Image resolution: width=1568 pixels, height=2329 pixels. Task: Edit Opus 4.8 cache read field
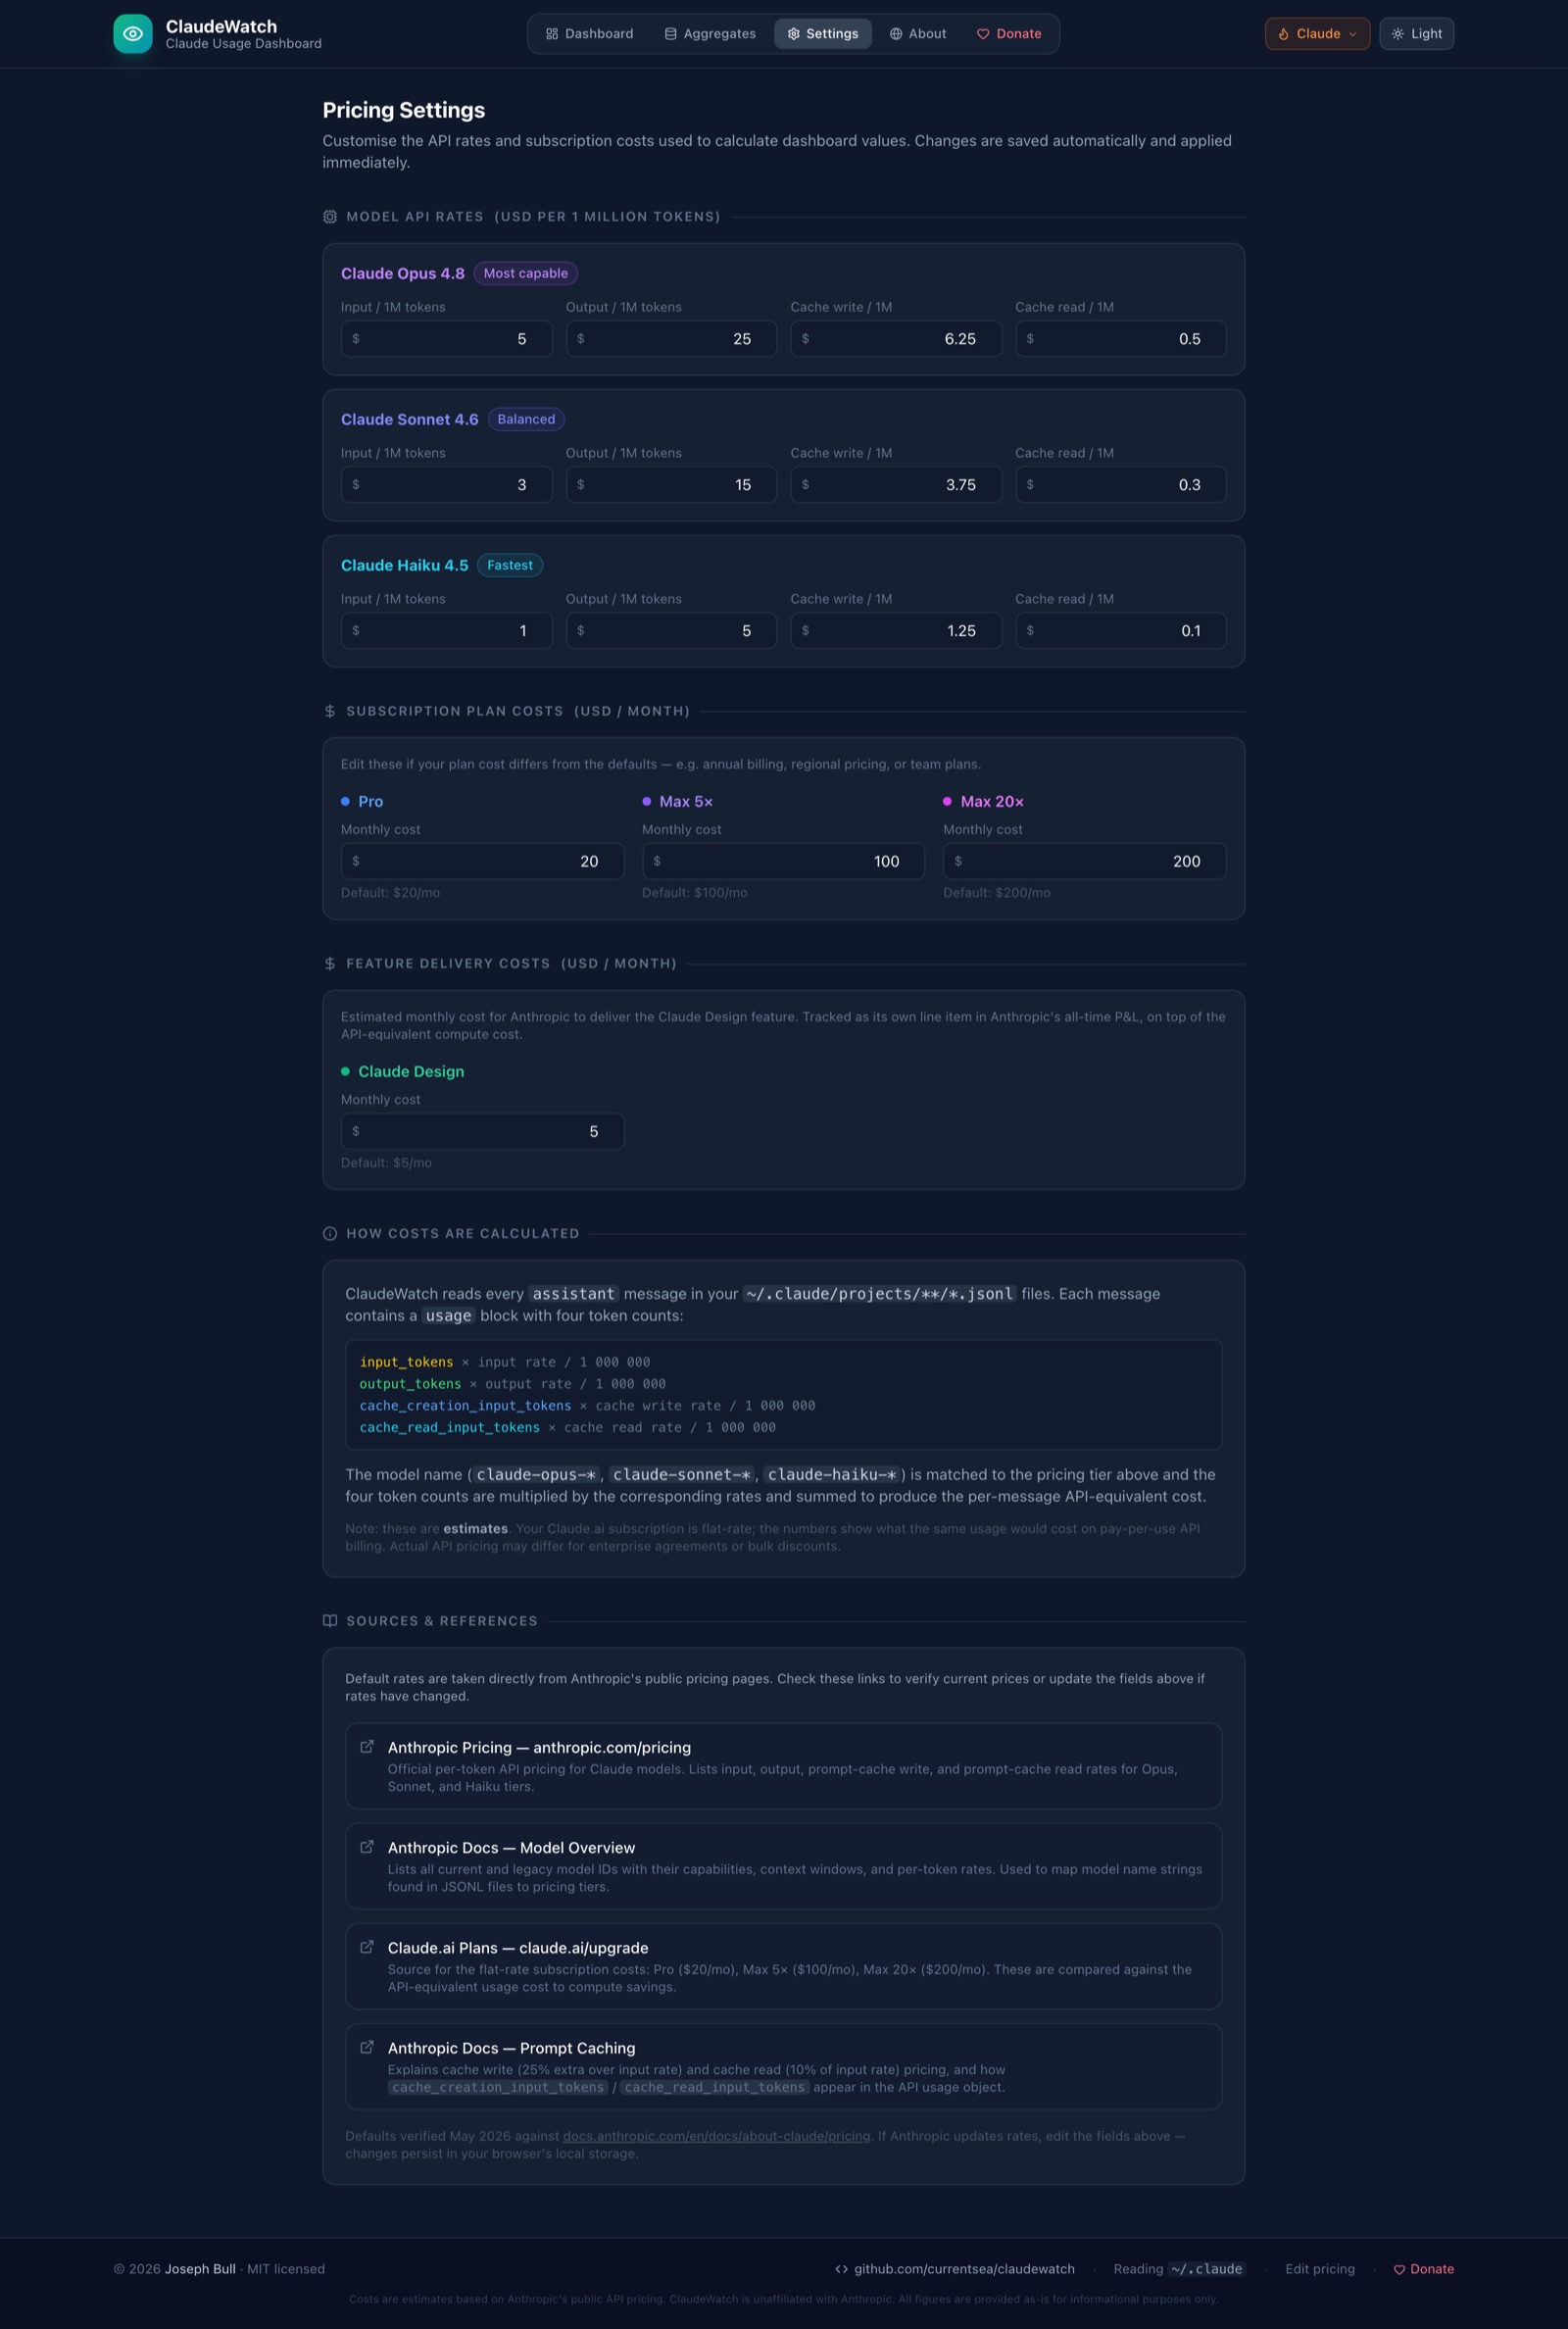pos(1121,339)
